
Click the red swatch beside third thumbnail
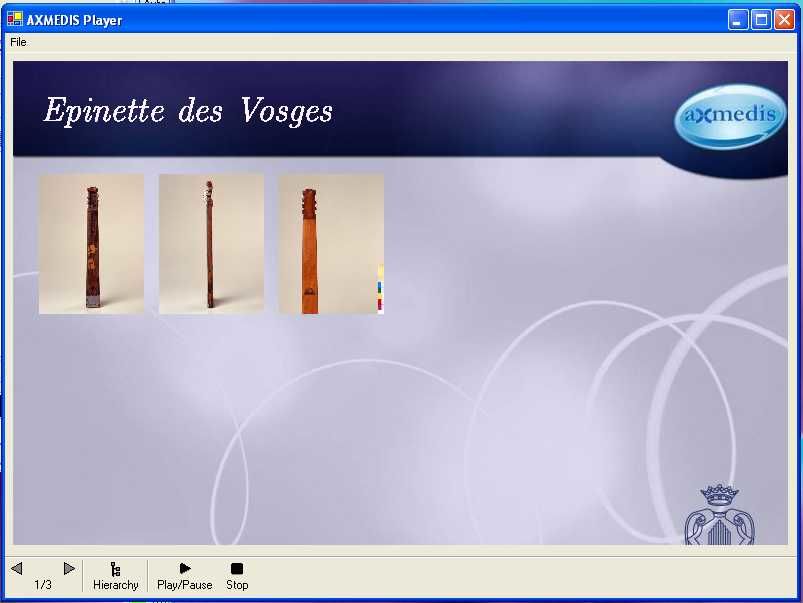[380, 303]
